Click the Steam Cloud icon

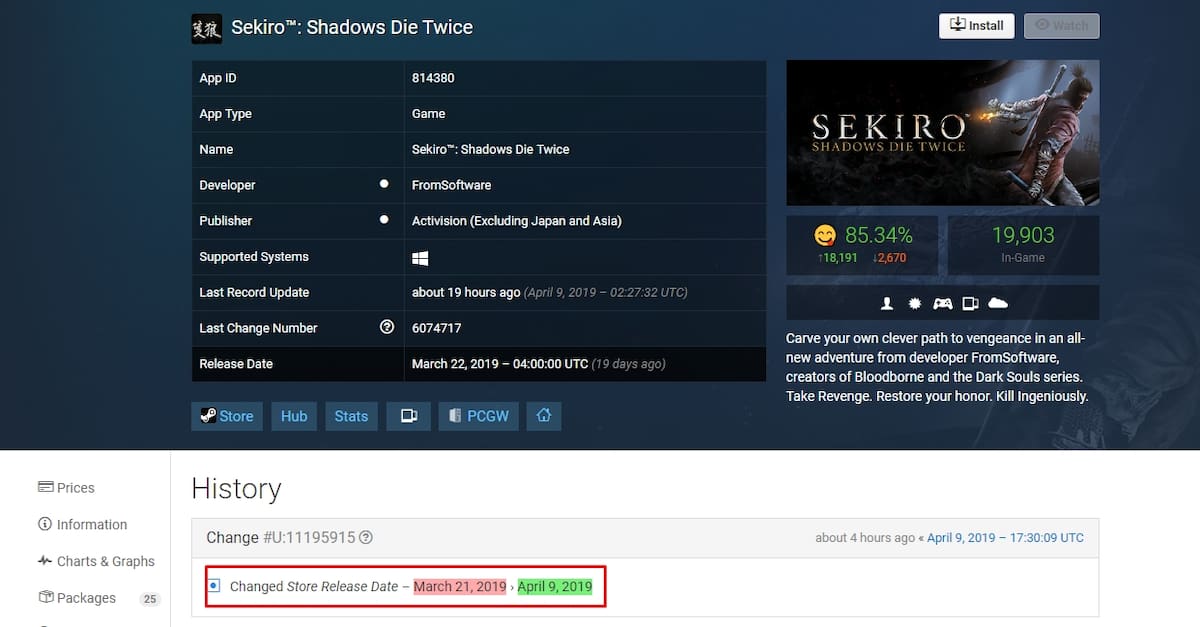coord(998,303)
